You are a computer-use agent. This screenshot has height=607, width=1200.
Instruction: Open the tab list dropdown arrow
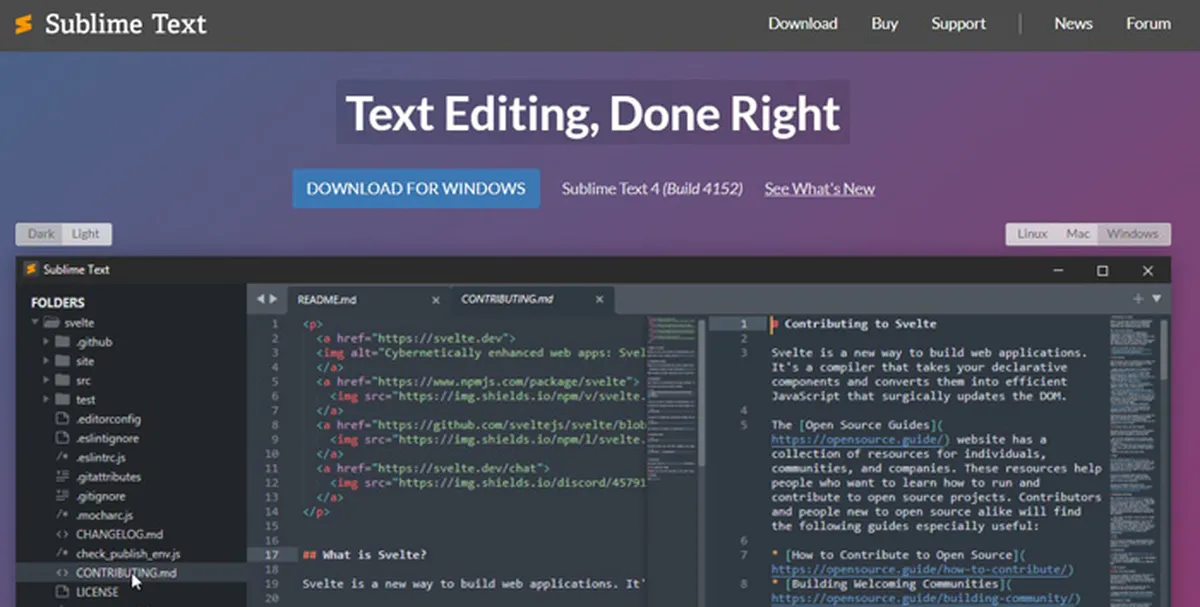1157,299
